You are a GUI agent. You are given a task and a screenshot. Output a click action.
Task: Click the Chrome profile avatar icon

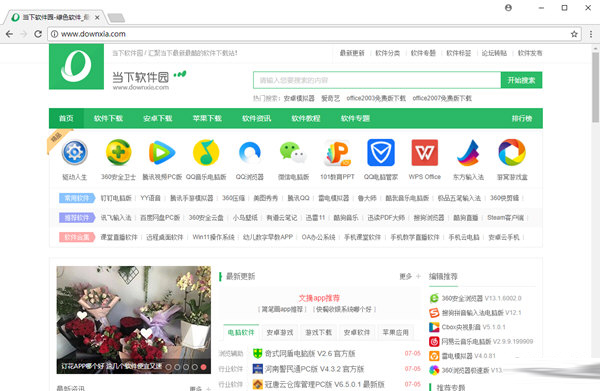[x=508, y=8]
